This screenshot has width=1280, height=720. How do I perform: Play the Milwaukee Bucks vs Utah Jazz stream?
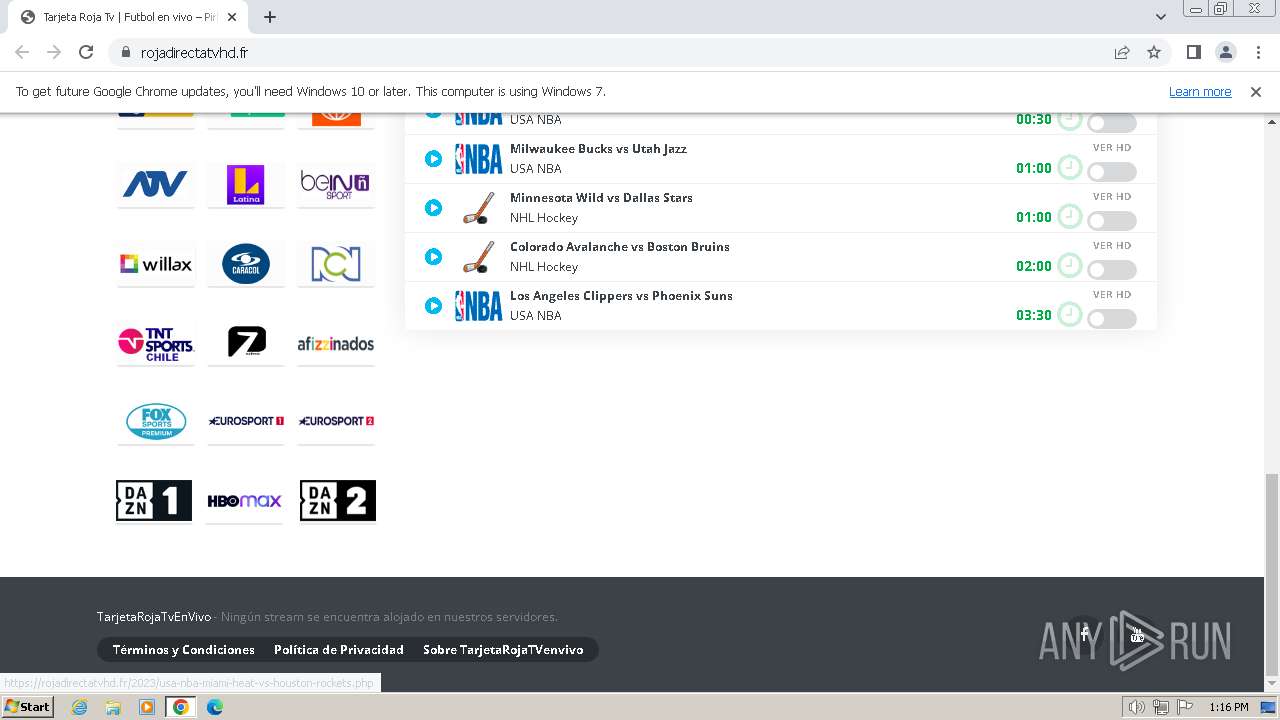coord(433,158)
